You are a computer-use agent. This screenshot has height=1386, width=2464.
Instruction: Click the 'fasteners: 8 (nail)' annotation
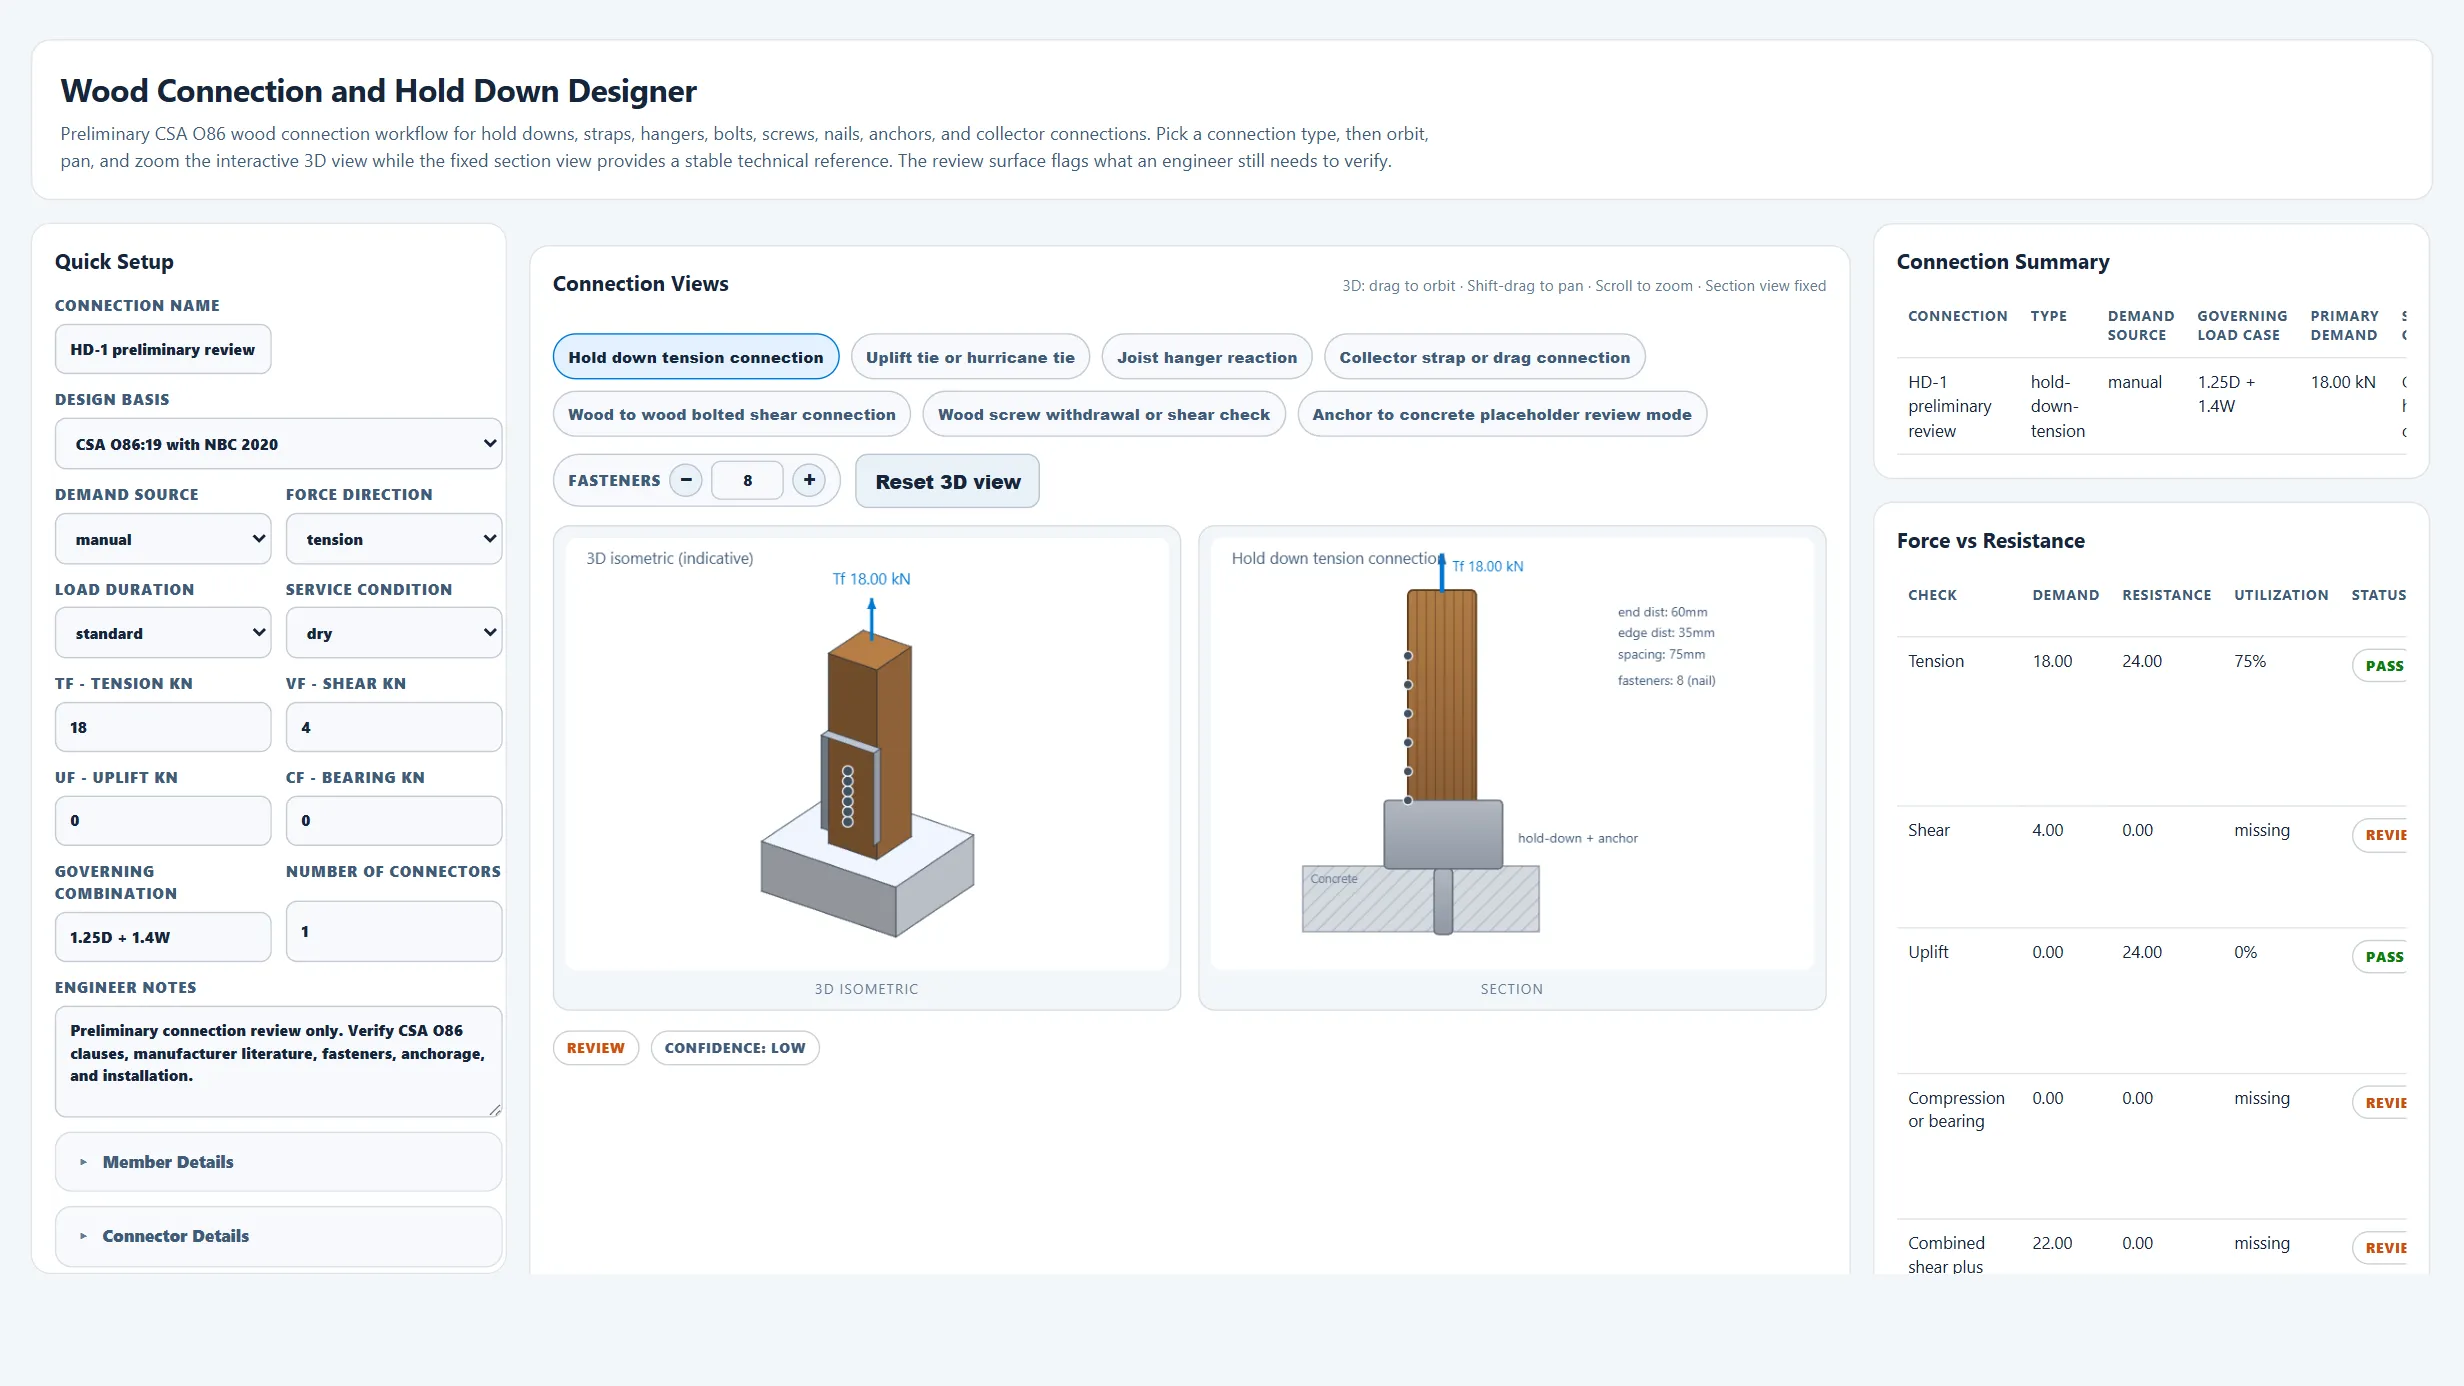1666,680
